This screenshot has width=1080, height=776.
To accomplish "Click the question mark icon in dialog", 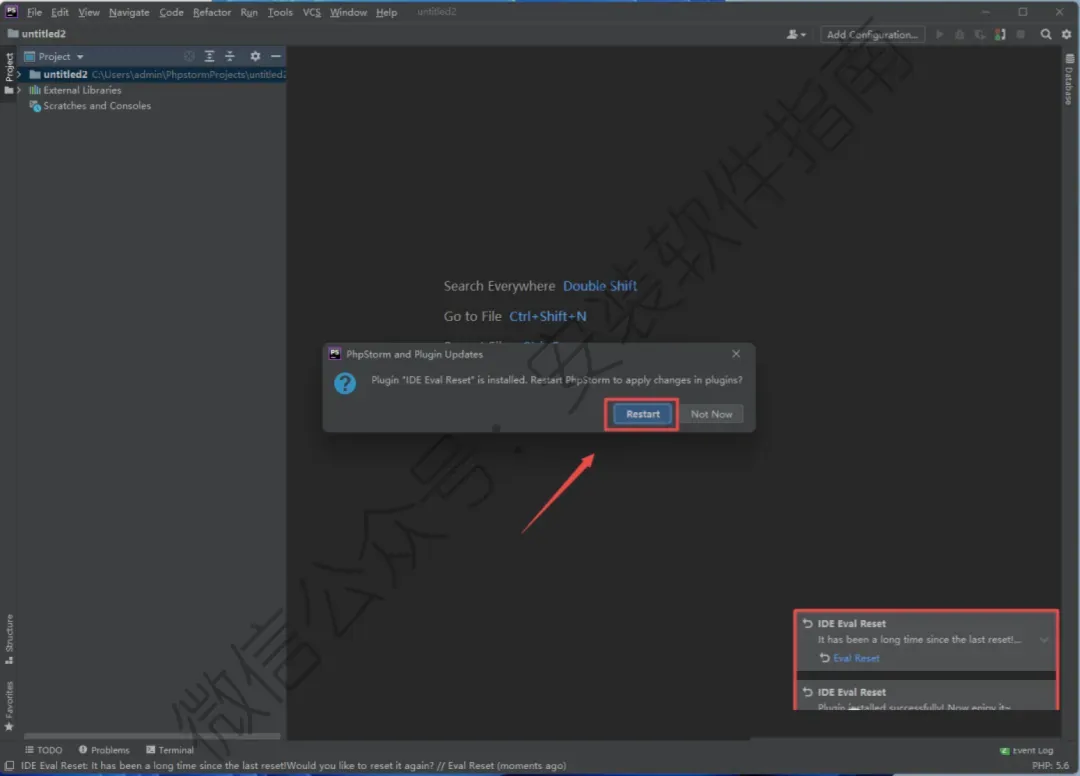I will 345,383.
